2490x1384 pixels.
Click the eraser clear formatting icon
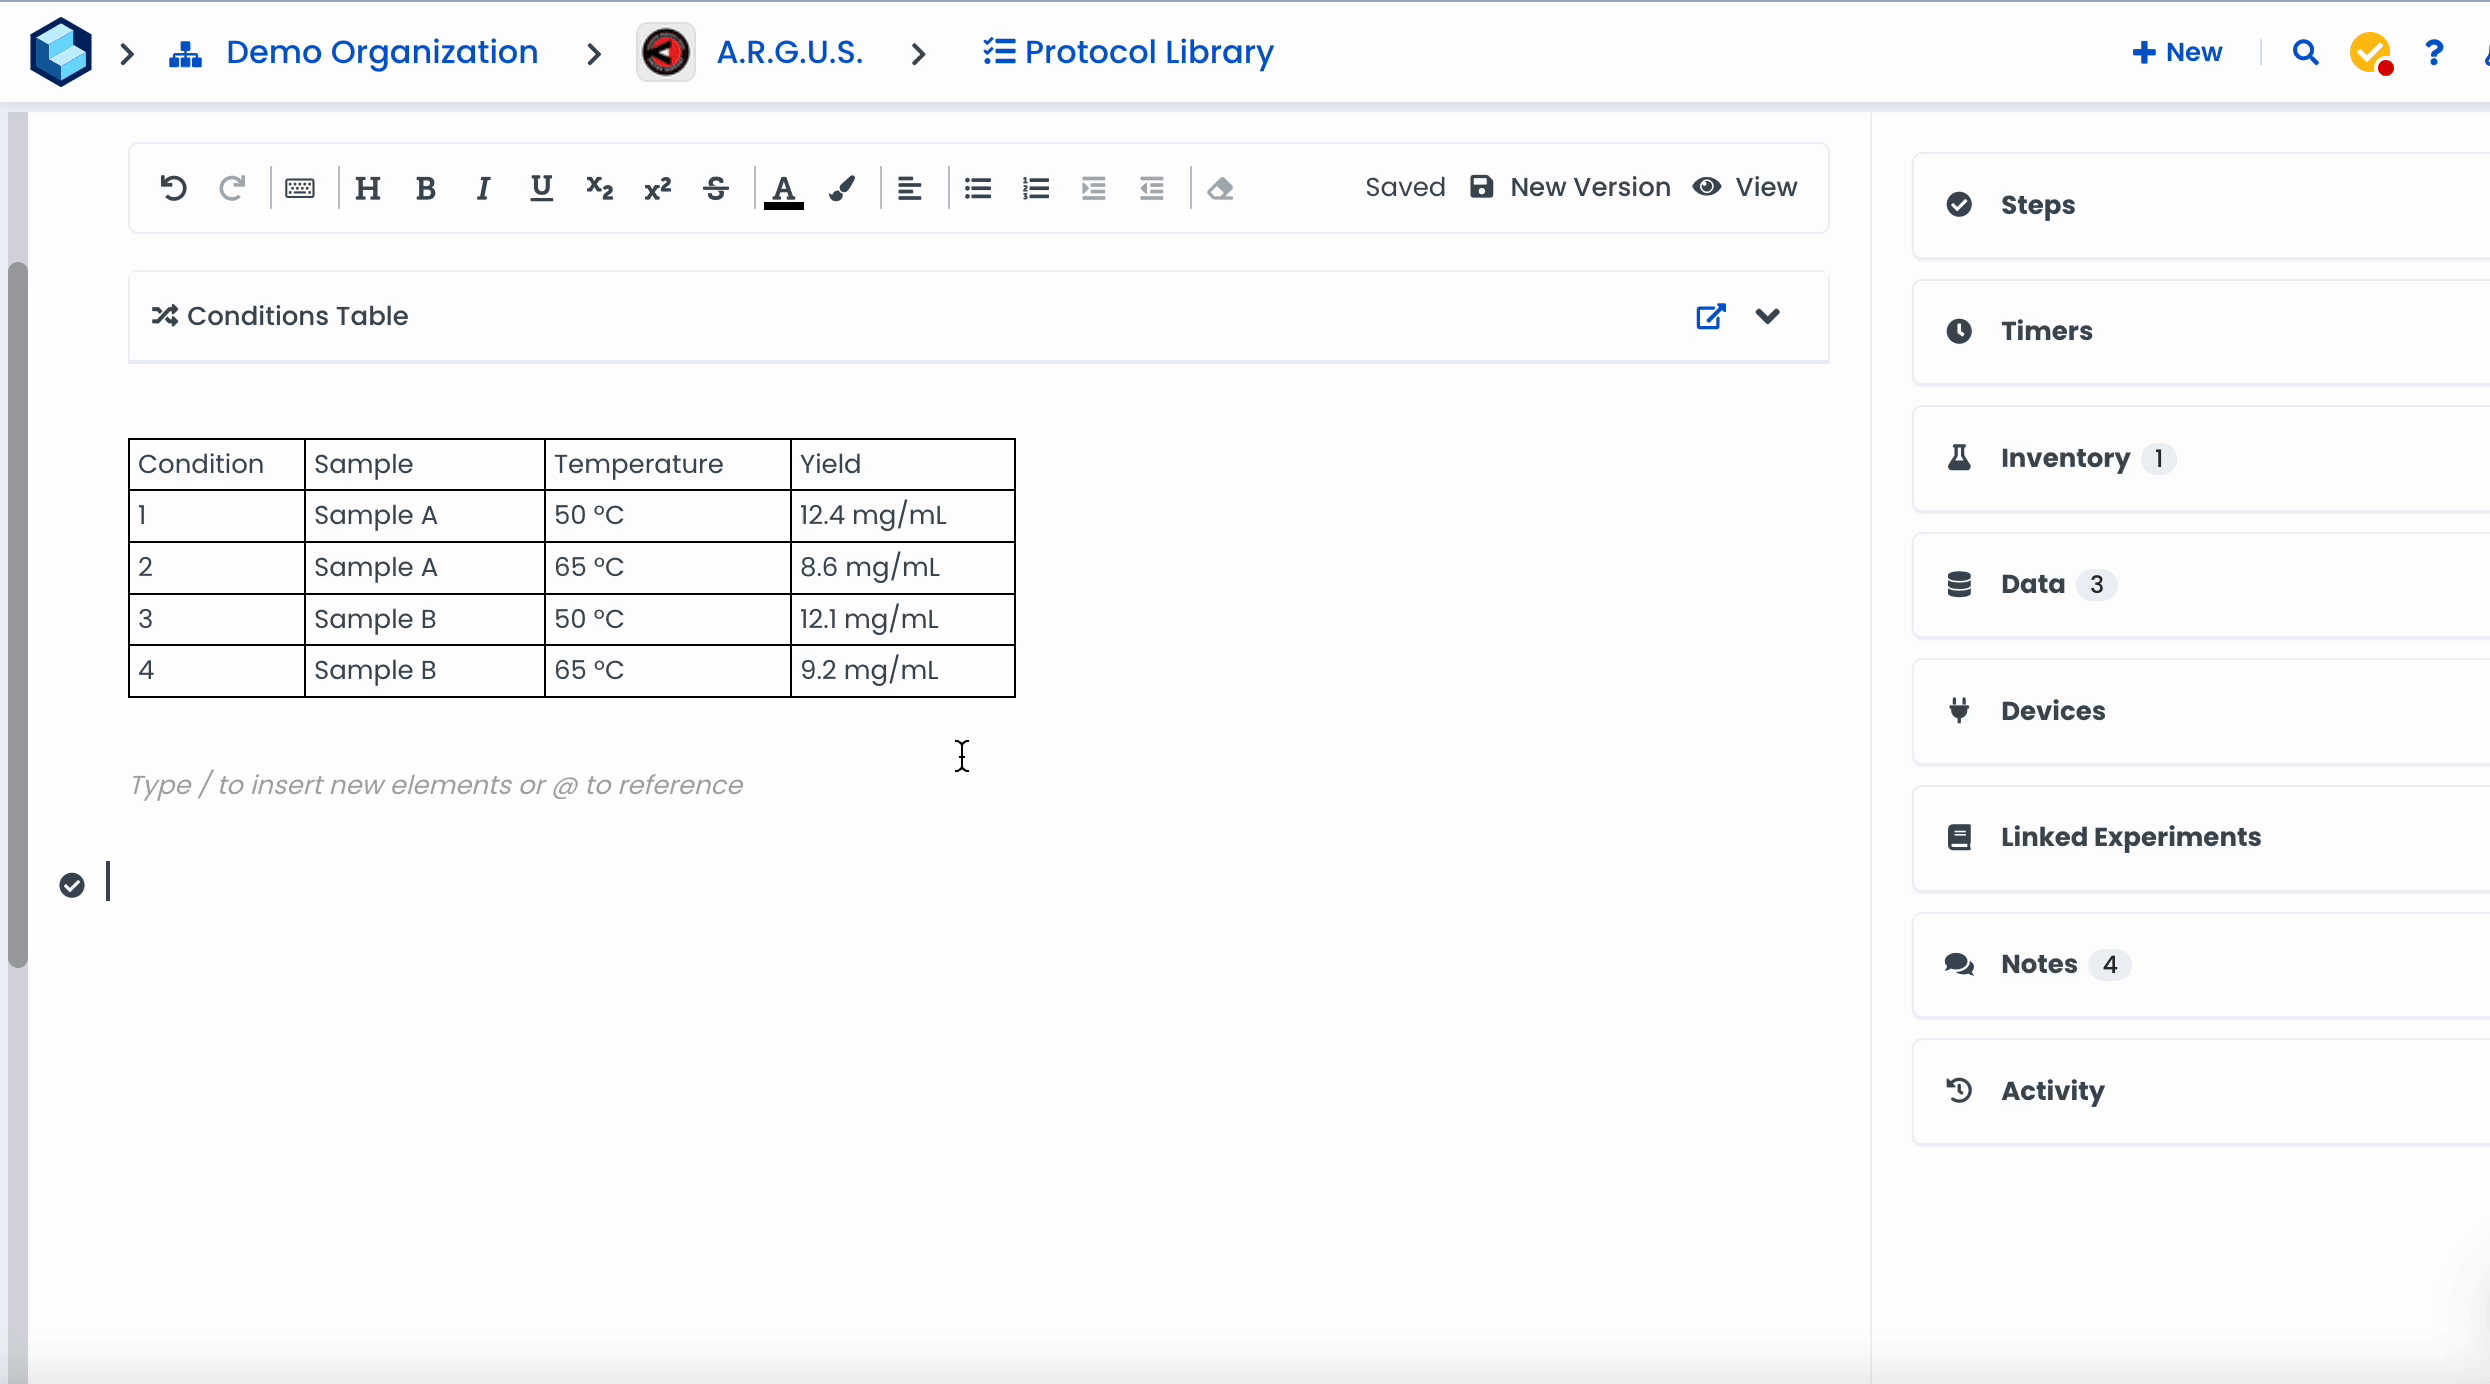pyautogui.click(x=1219, y=188)
